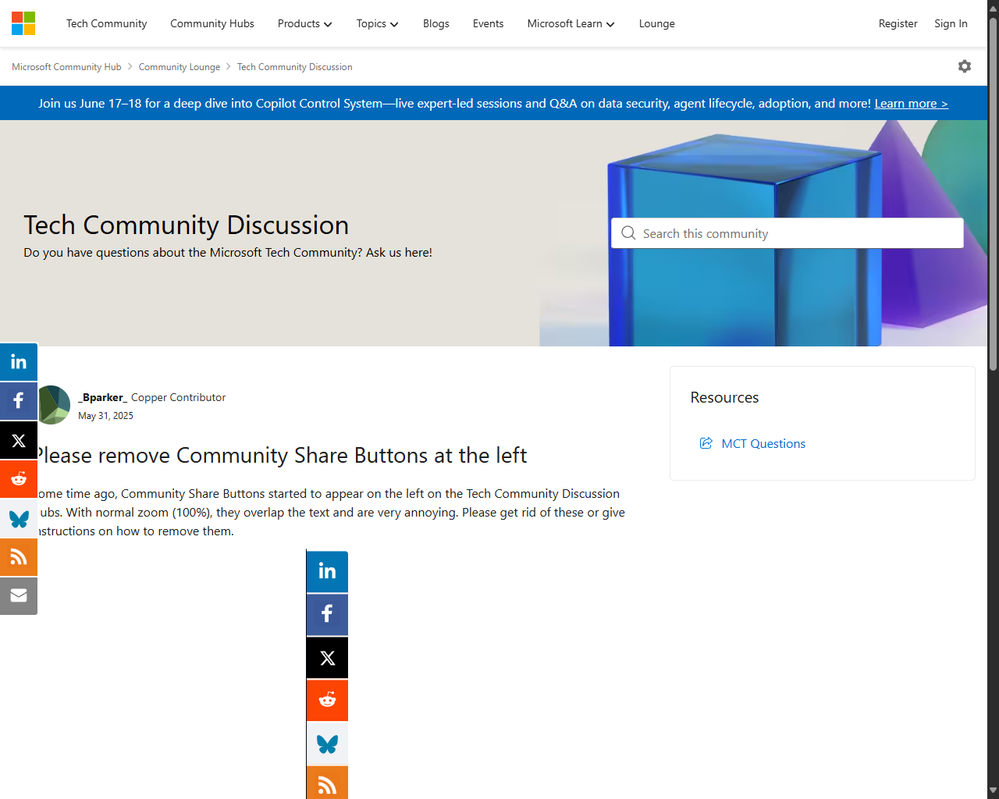Open _Bparker_ author profile link
Image resolution: width=999 pixels, height=799 pixels.
(x=103, y=397)
